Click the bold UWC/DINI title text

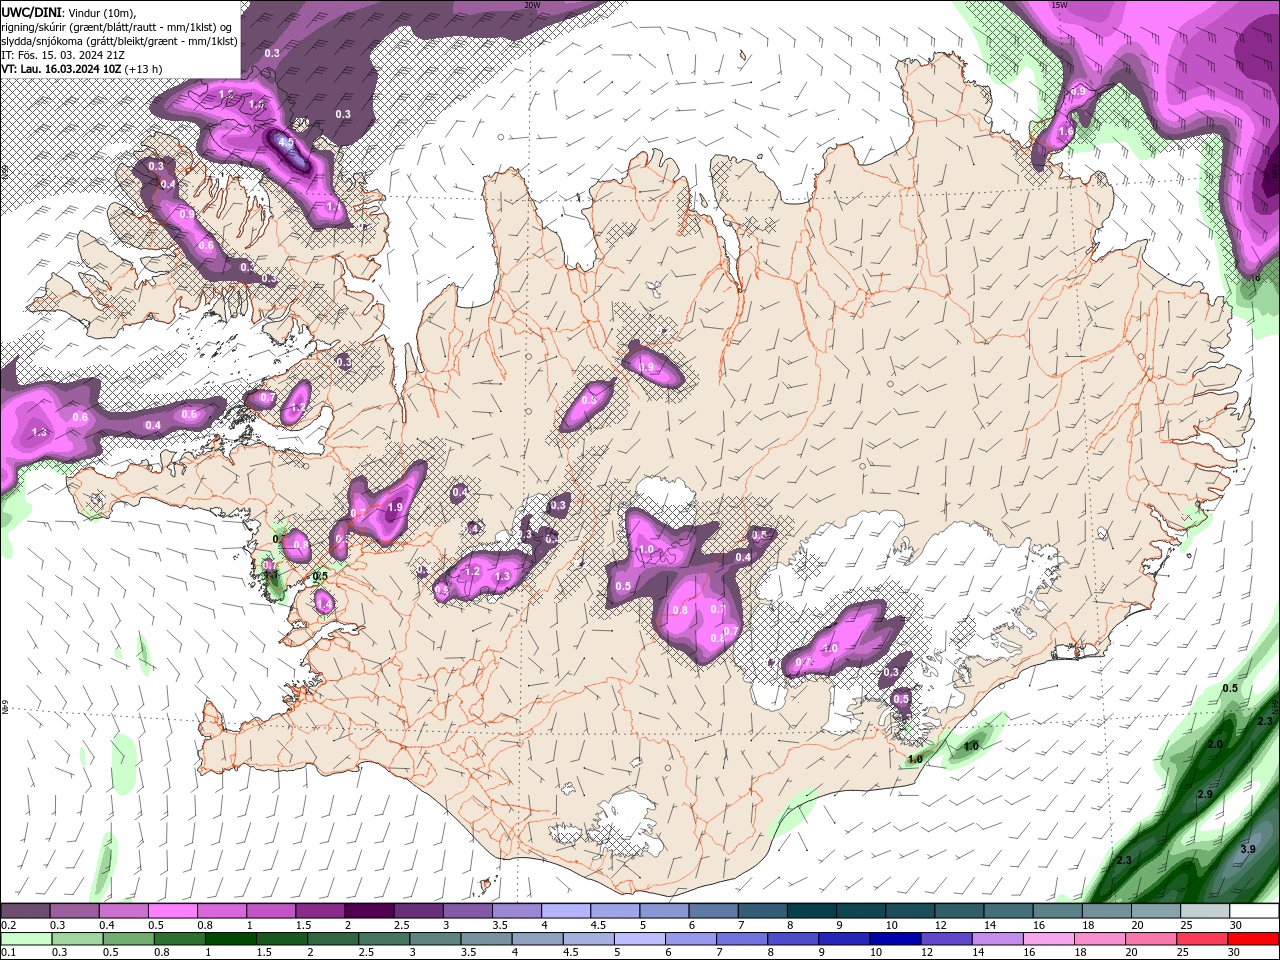[31, 12]
